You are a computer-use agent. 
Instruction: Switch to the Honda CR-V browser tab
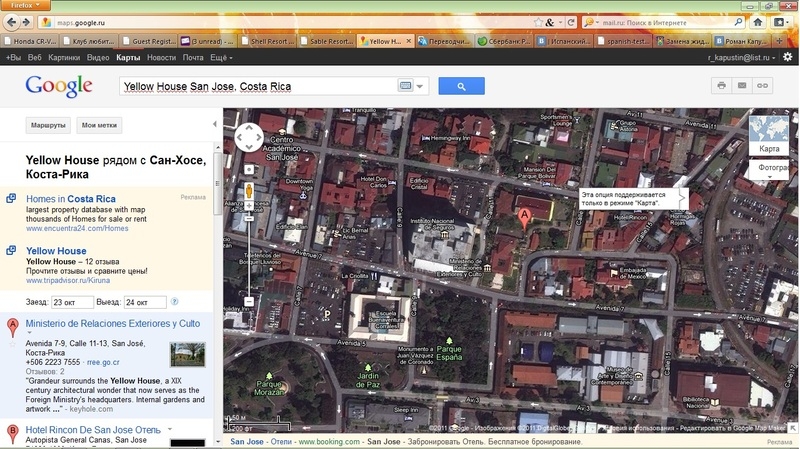pyautogui.click(x=30, y=41)
